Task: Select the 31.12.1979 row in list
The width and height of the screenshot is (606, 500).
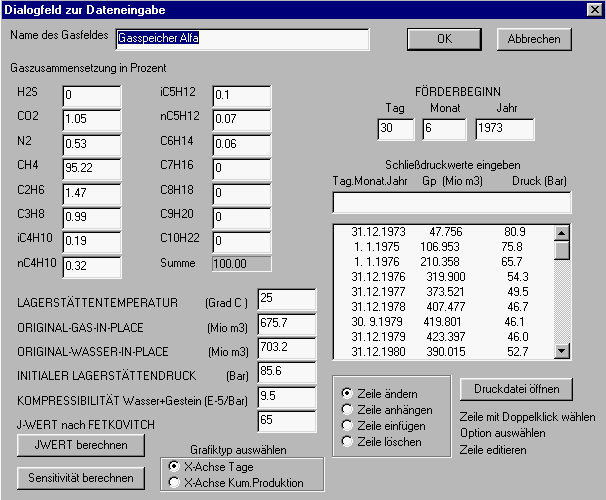Action: (444, 337)
